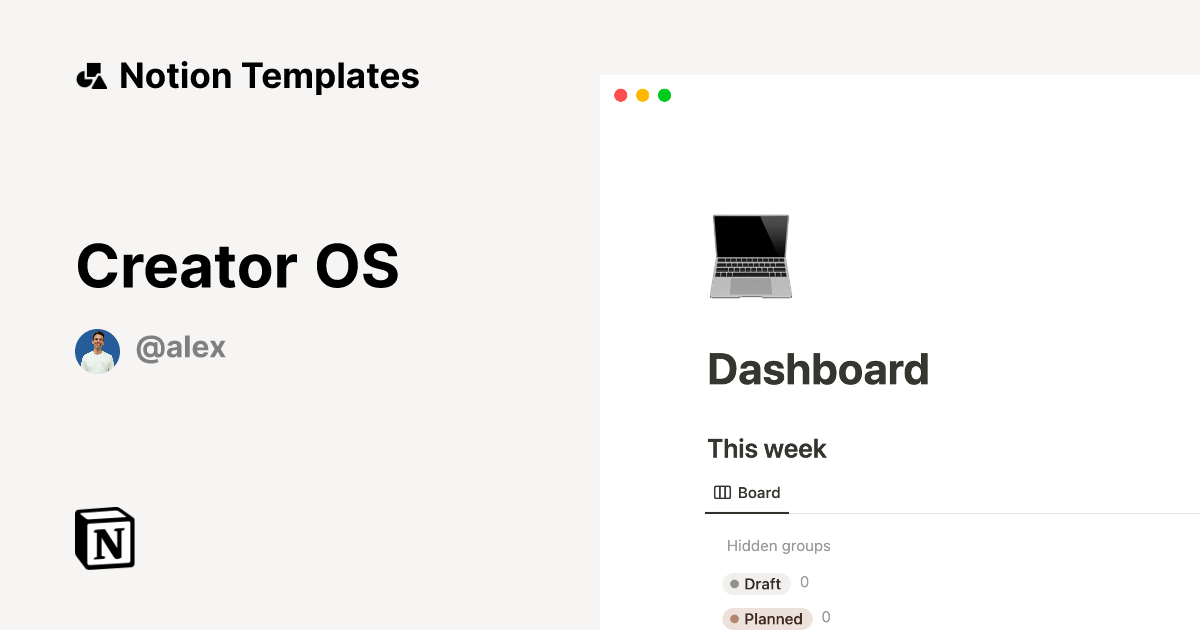This screenshot has width=1200, height=630.
Task: Click the red window dot
Action: [621, 94]
